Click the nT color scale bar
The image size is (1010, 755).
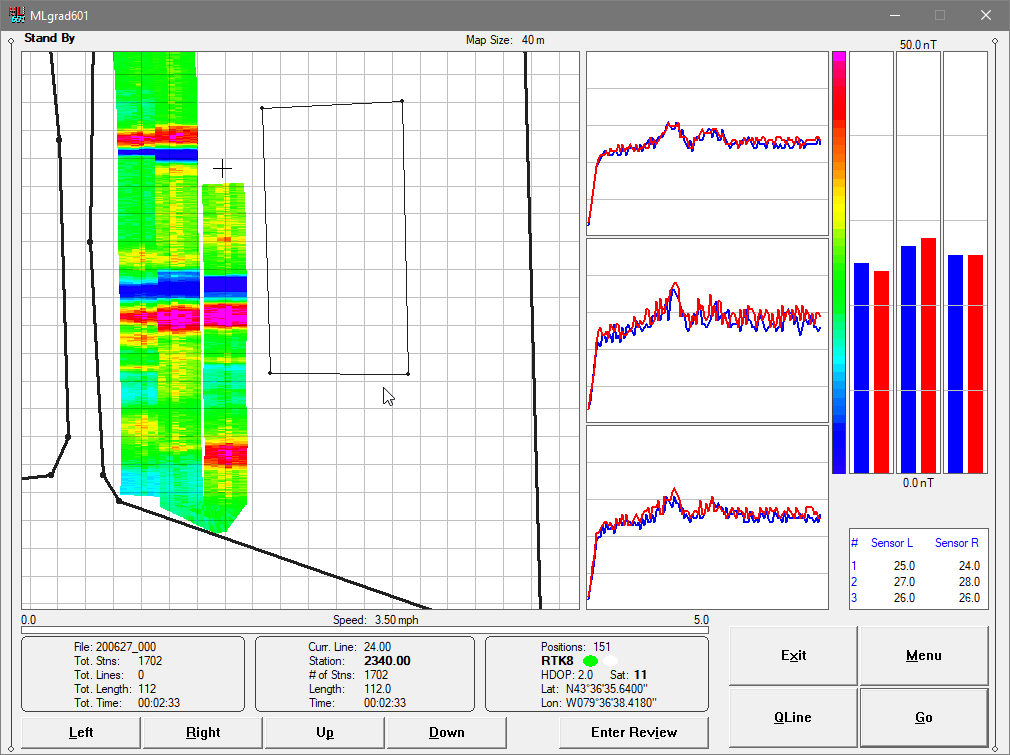pyautogui.click(x=839, y=263)
